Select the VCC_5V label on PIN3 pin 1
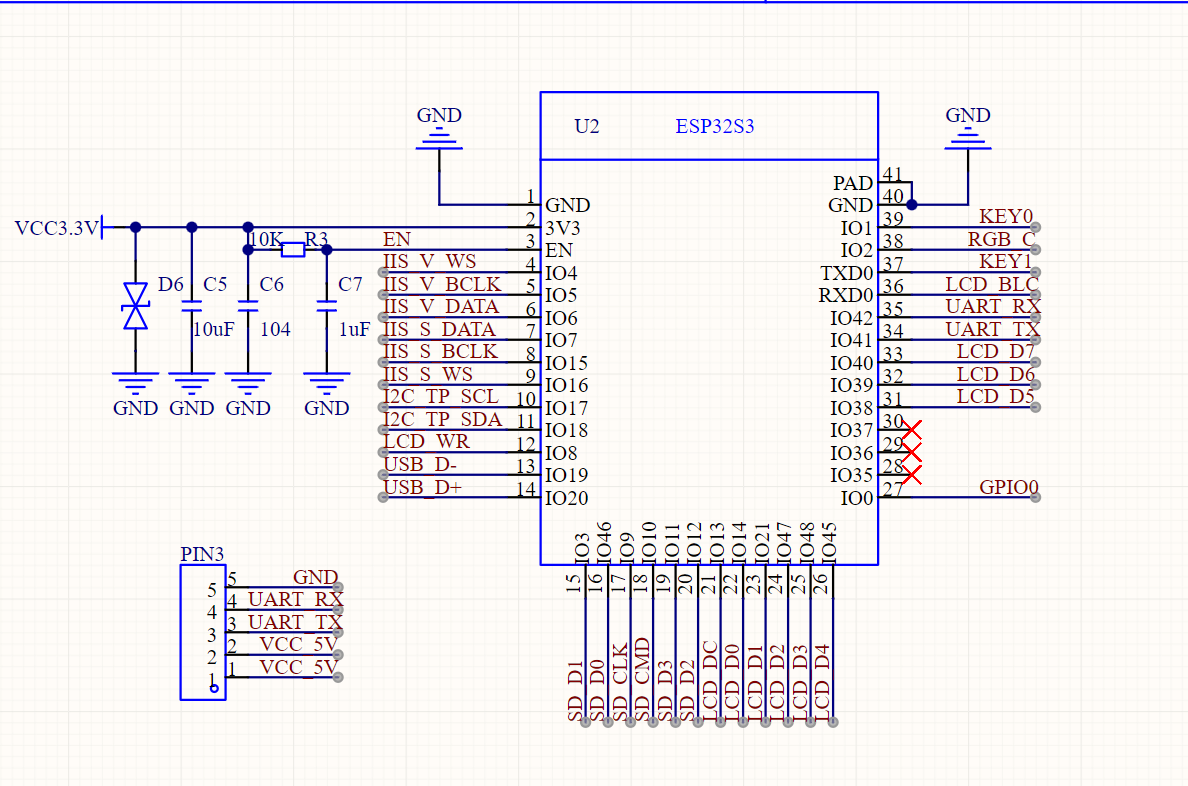 pos(299,667)
